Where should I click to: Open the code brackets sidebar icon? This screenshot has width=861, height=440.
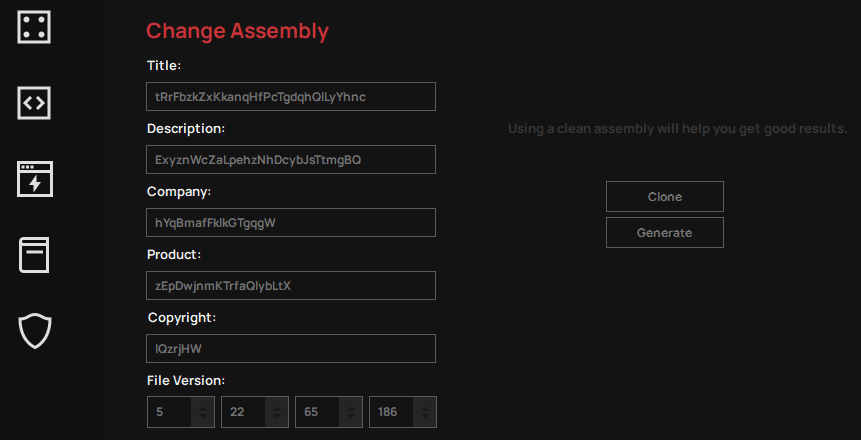tap(34, 102)
